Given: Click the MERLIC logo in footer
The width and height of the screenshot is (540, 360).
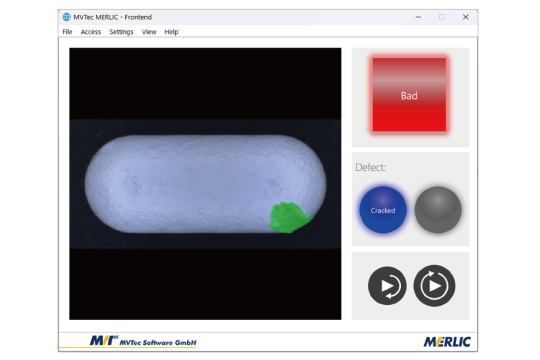Looking at the screenshot, I should [x=447, y=342].
